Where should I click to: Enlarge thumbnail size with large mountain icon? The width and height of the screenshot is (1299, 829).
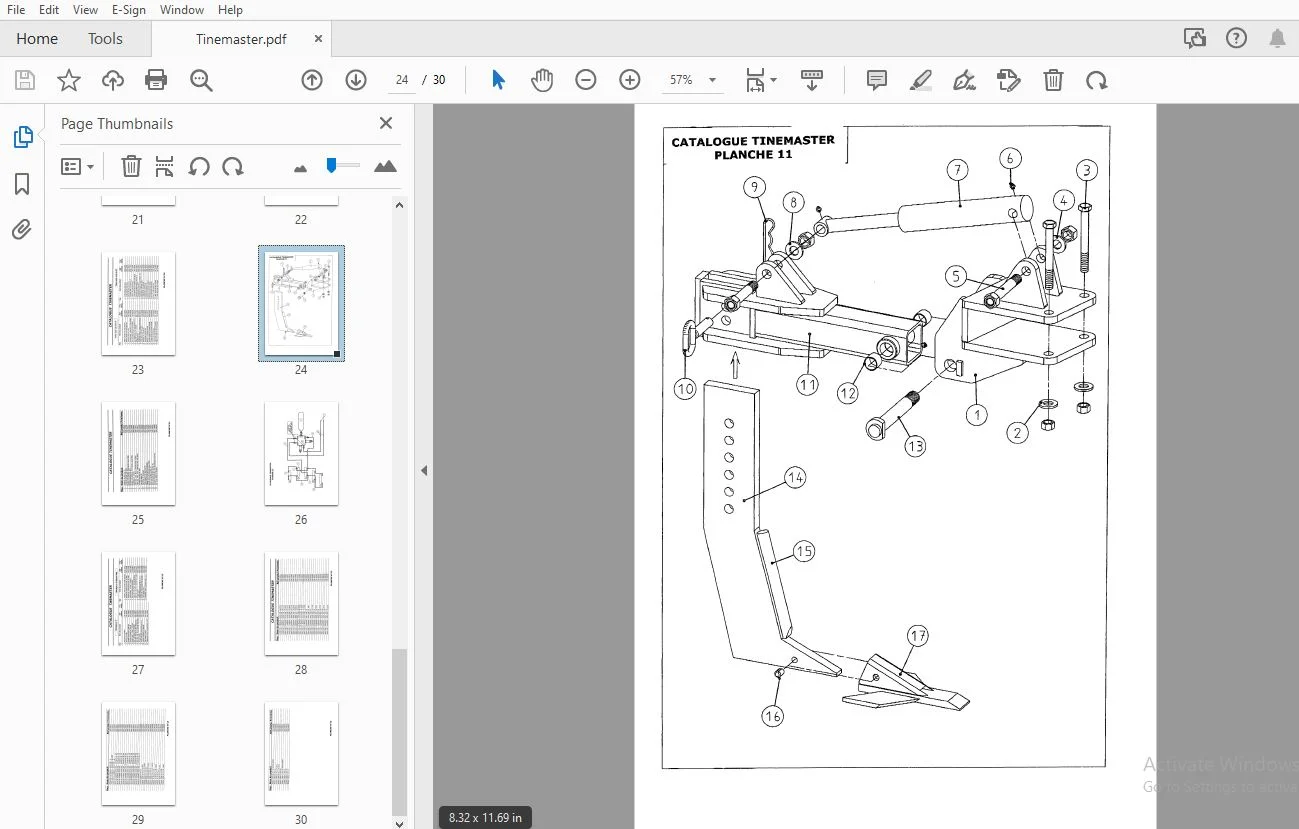[x=385, y=166]
